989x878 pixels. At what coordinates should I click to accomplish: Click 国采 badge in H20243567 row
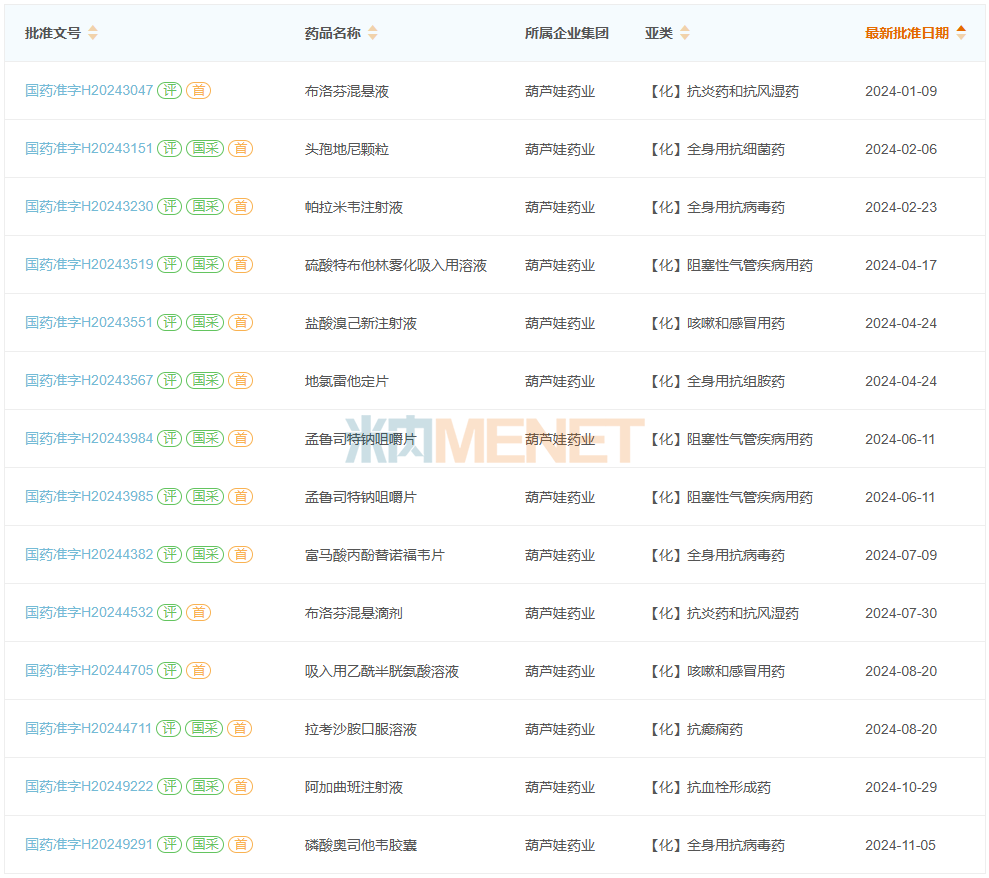205,381
